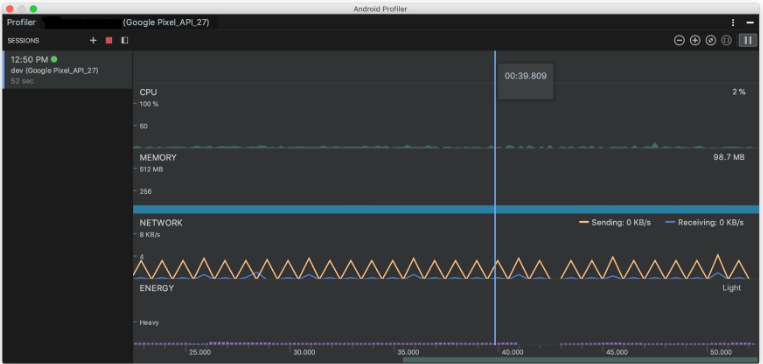Click the 30.000 time axis label
This screenshot has height=364, width=763.
[304, 352]
